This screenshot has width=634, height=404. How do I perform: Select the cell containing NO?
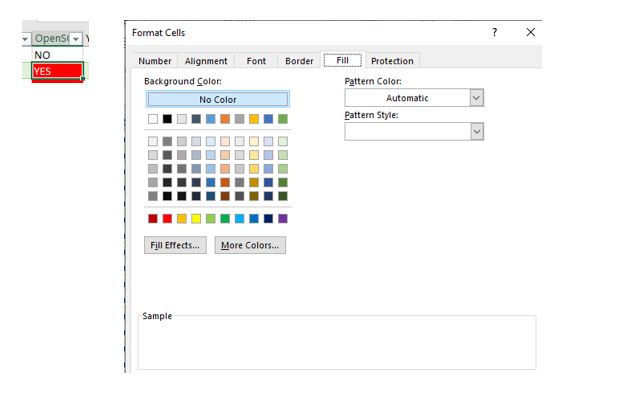pyautogui.click(x=56, y=55)
